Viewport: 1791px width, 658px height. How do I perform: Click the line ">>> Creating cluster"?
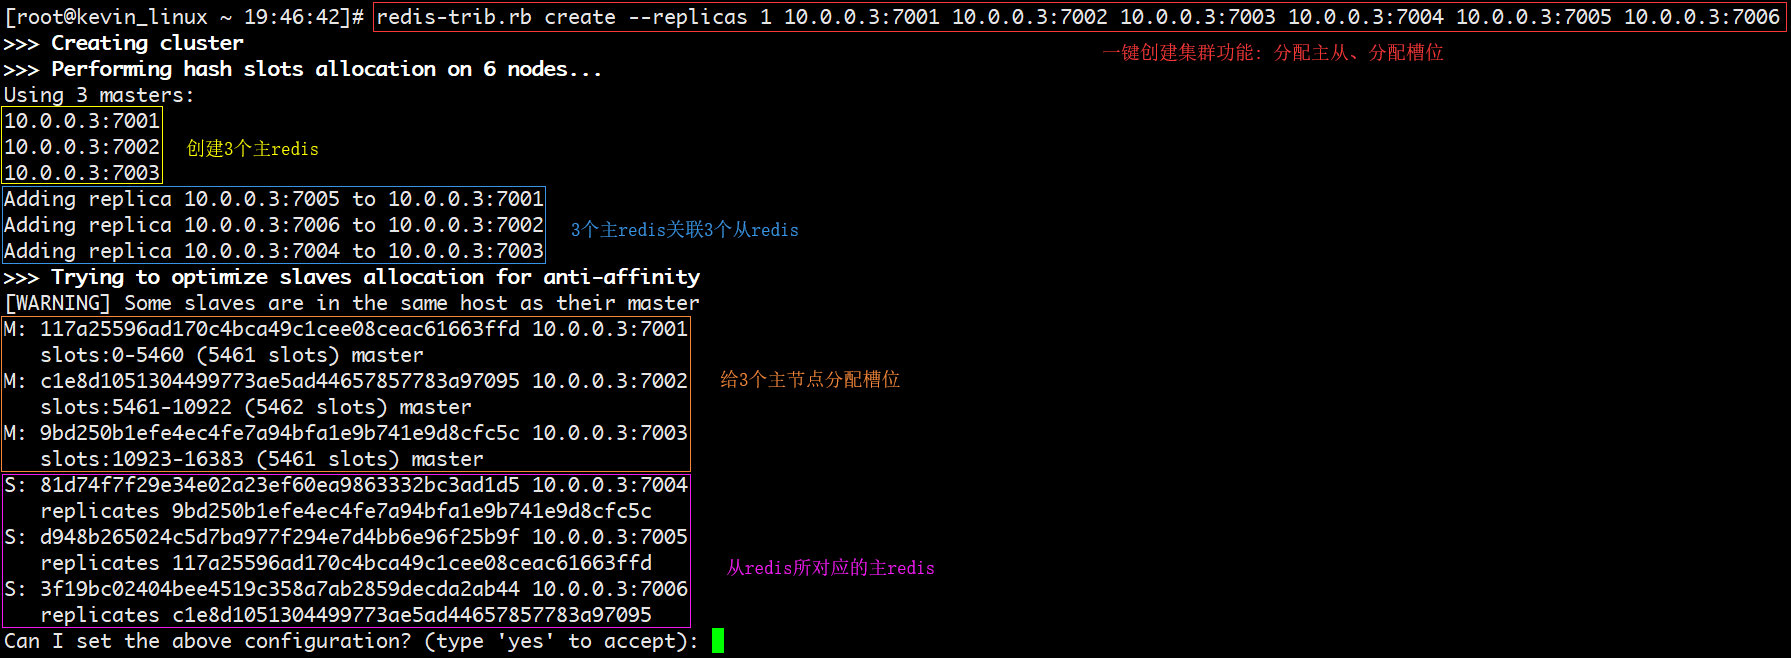point(124,43)
